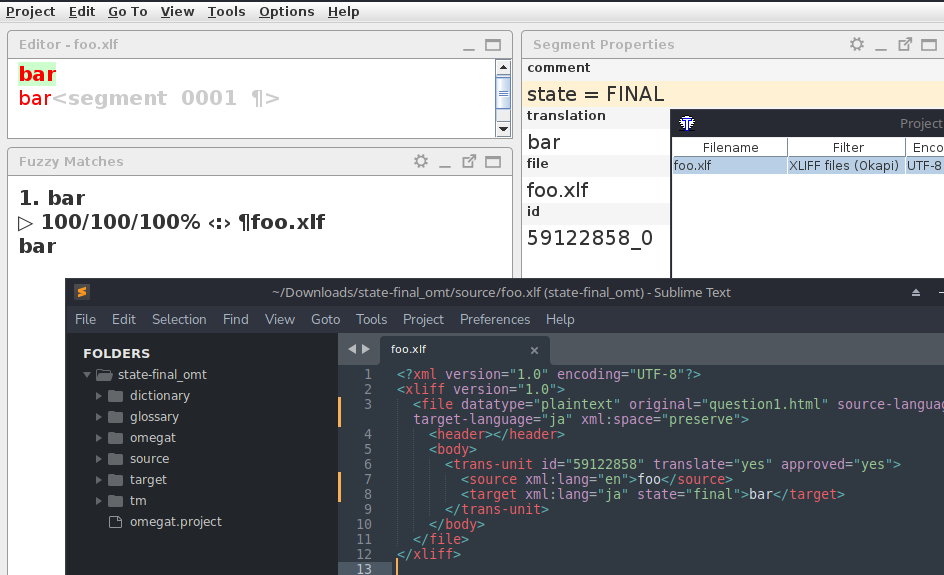Select omegat.project file in sidebar
The image size is (944, 575).
175,522
